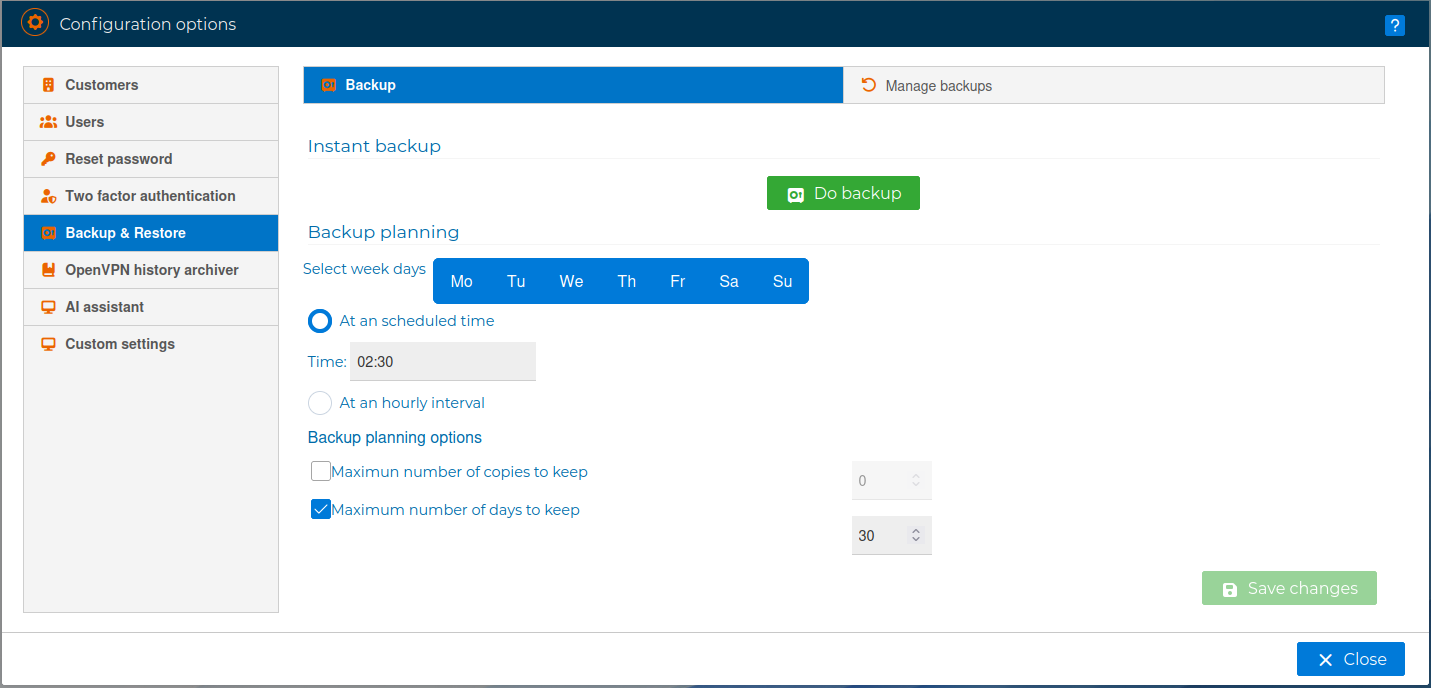Click stepper arrows on copies-to-keep field

(915, 481)
